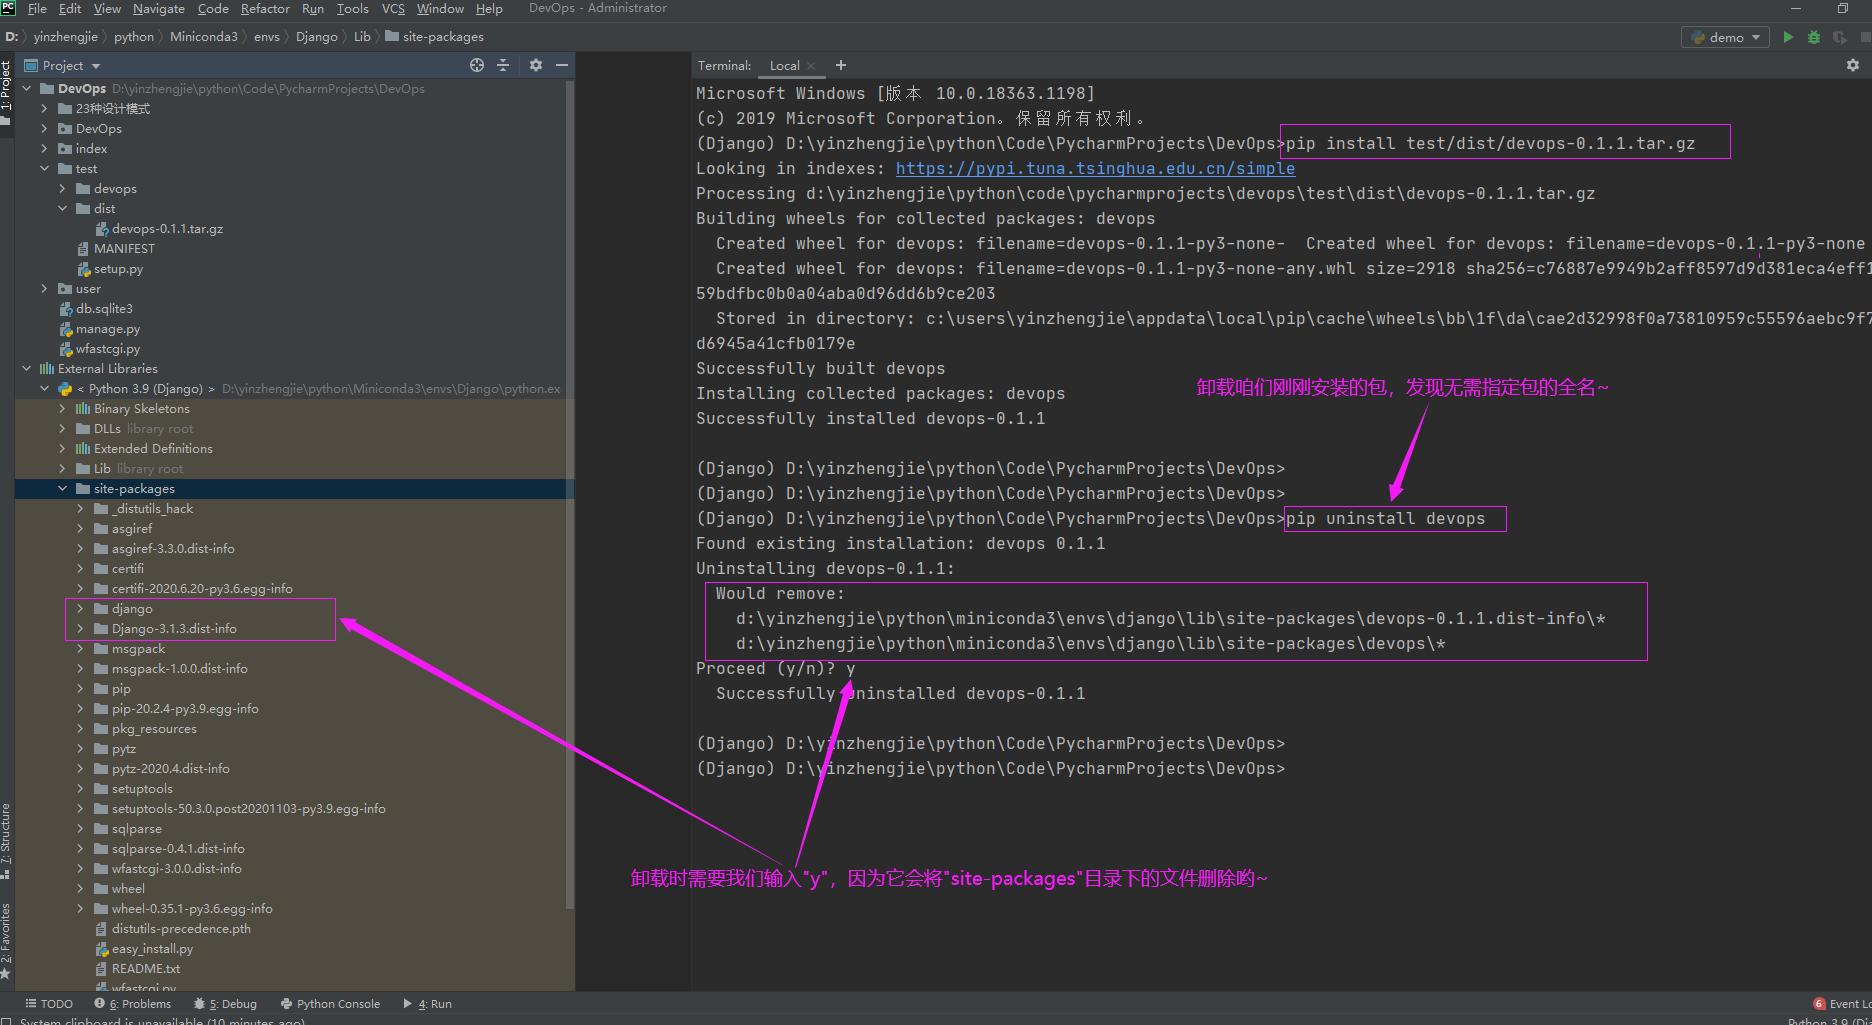
Task: Run the demo configuration green play icon
Action: pos(1788,37)
